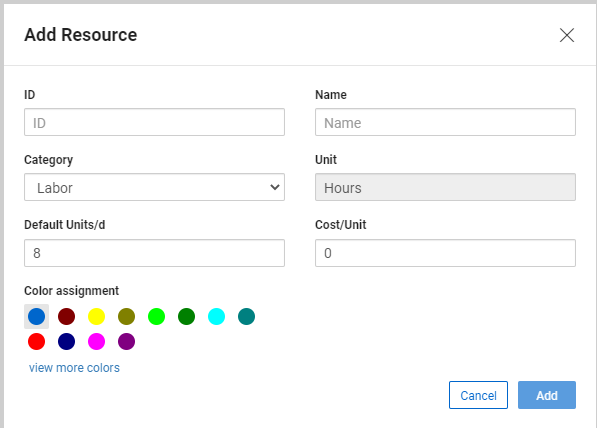Screen dimensions: 597x428
Task: Click the Add button
Action: (x=547, y=395)
